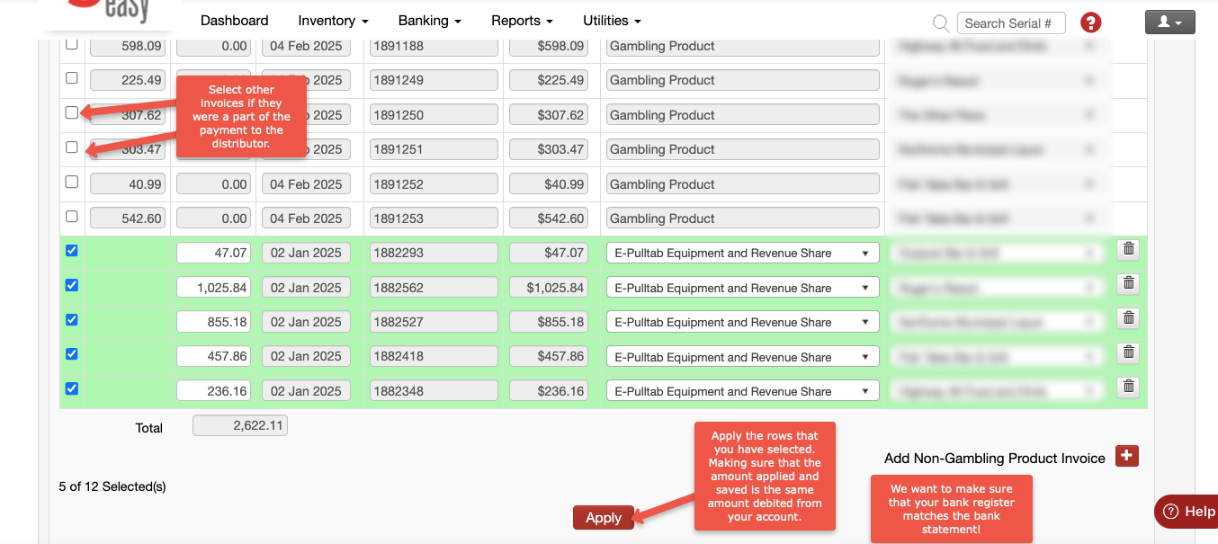Click Add Non-Gambling Product Invoice label

point(994,458)
